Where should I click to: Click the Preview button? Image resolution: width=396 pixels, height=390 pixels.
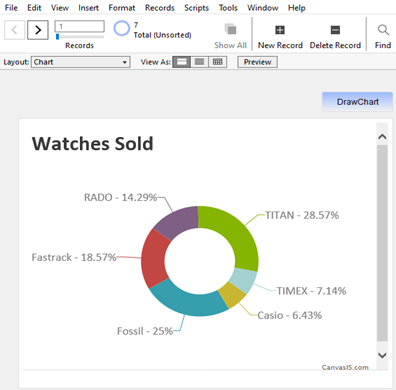[x=257, y=62]
